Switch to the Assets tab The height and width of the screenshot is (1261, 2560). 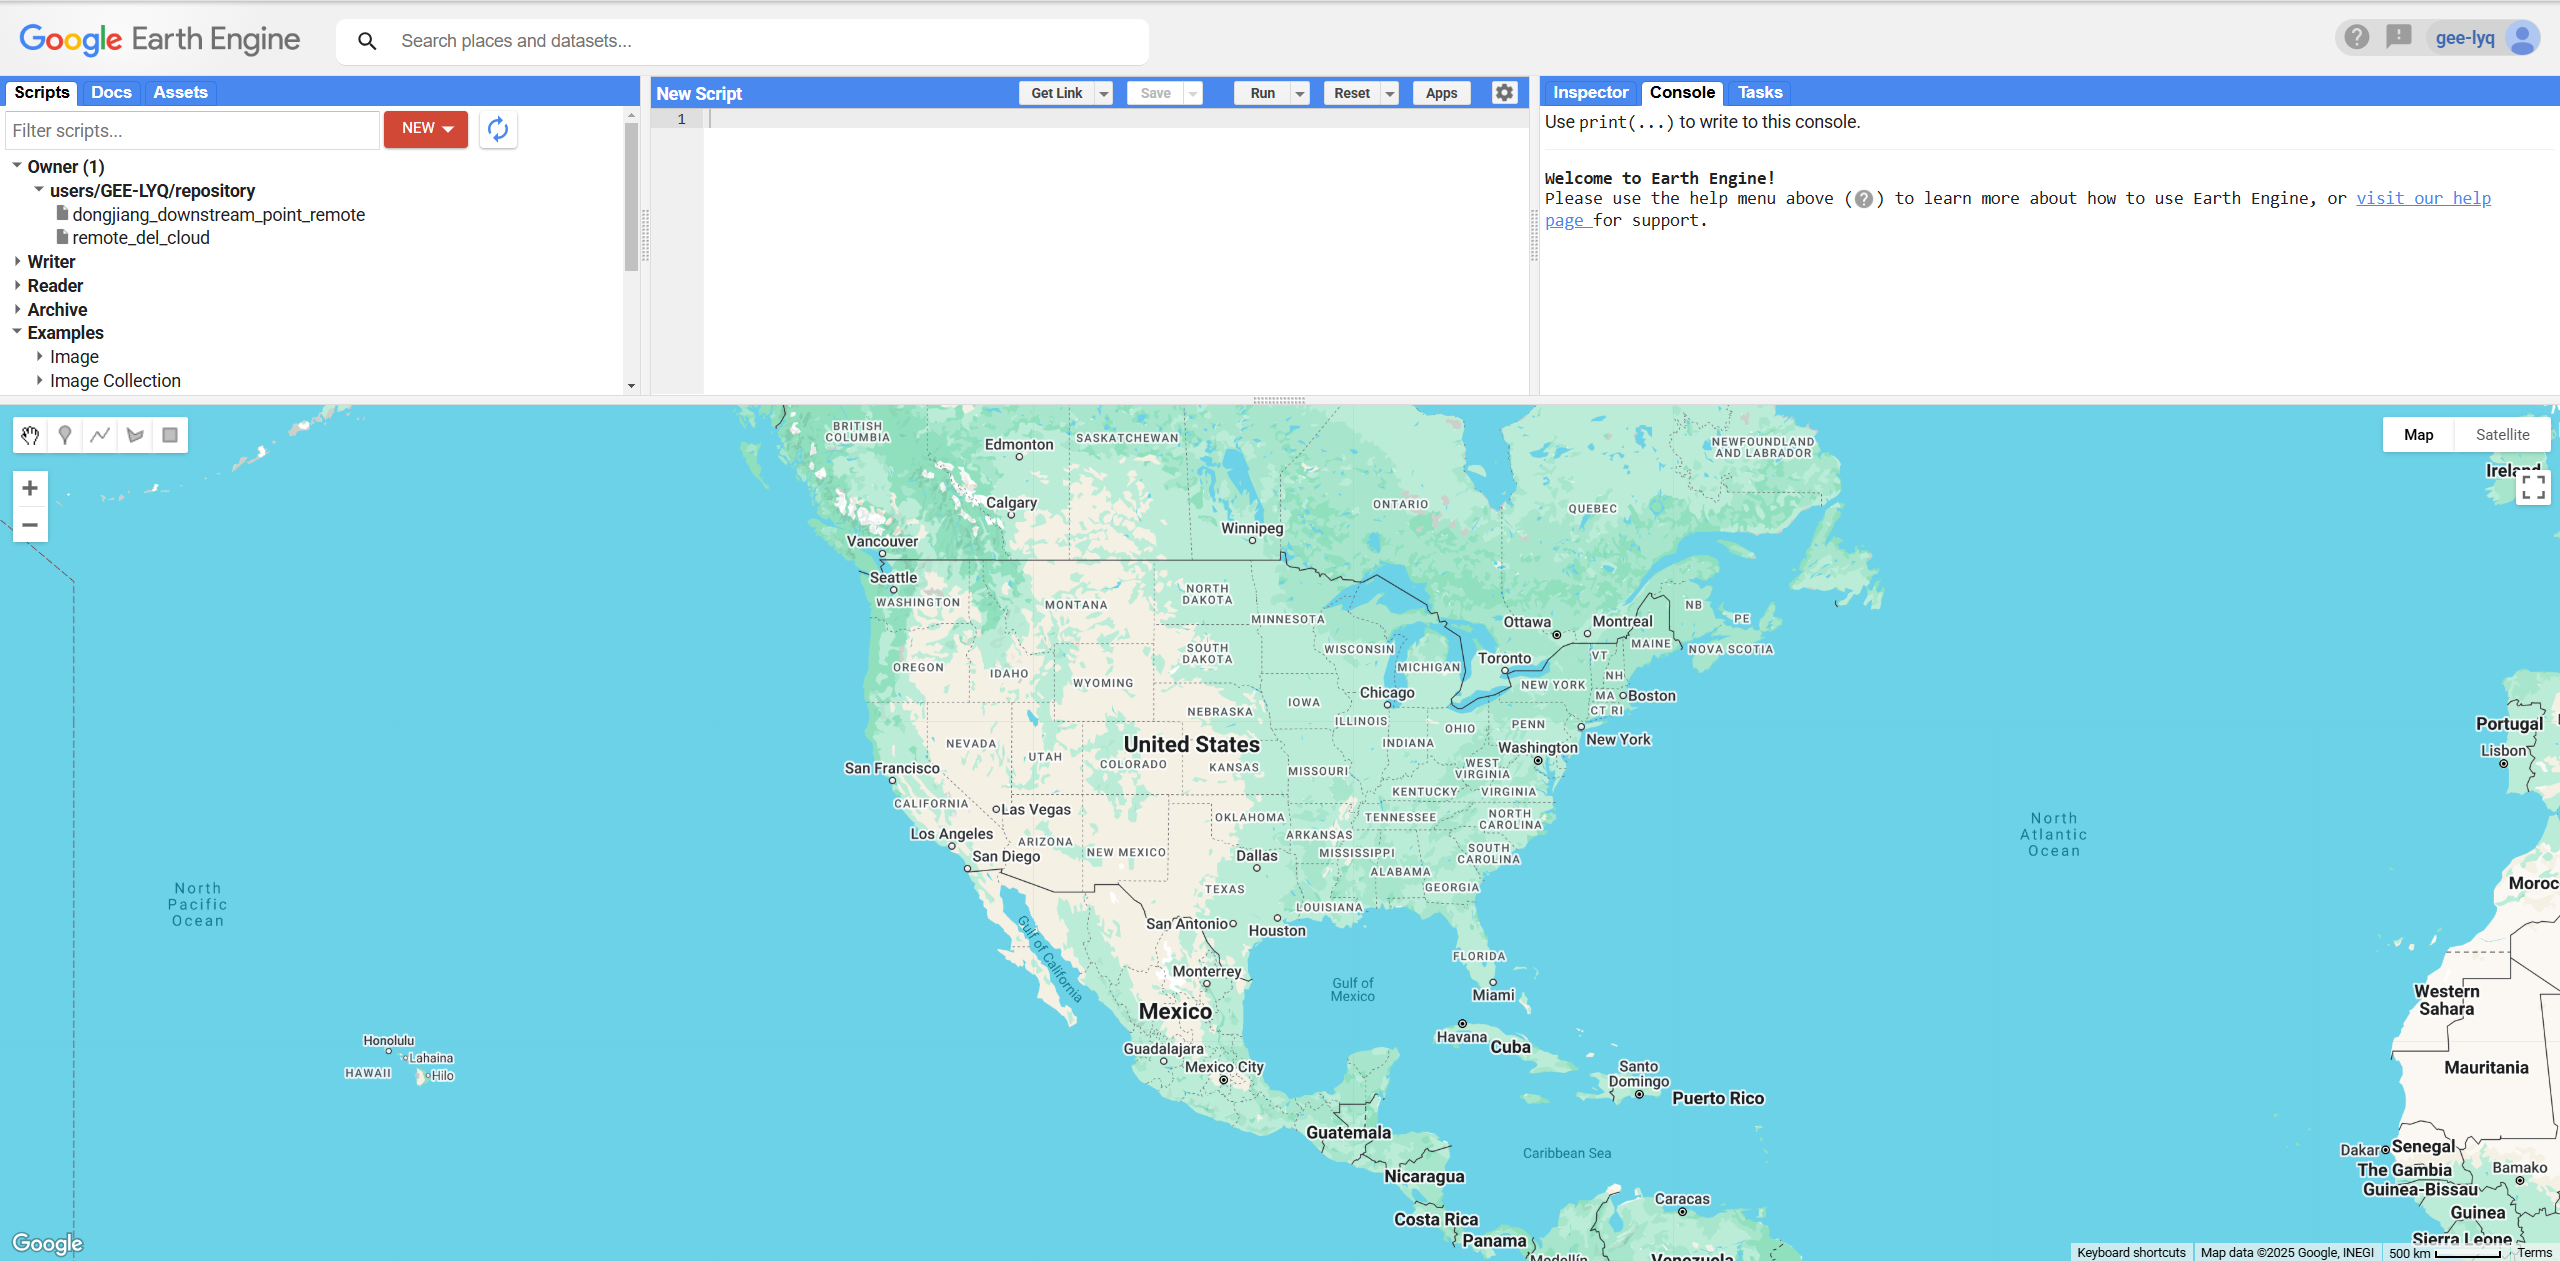coord(180,92)
